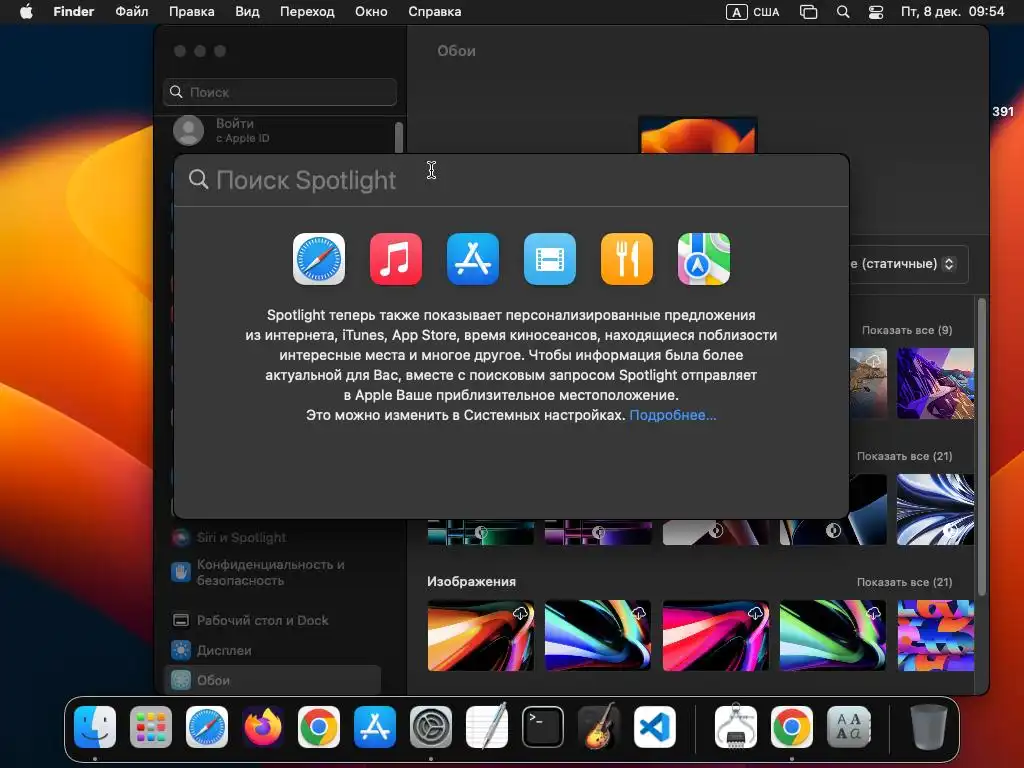Click the date and time in menu bar
The image size is (1024, 768).
tap(953, 12)
